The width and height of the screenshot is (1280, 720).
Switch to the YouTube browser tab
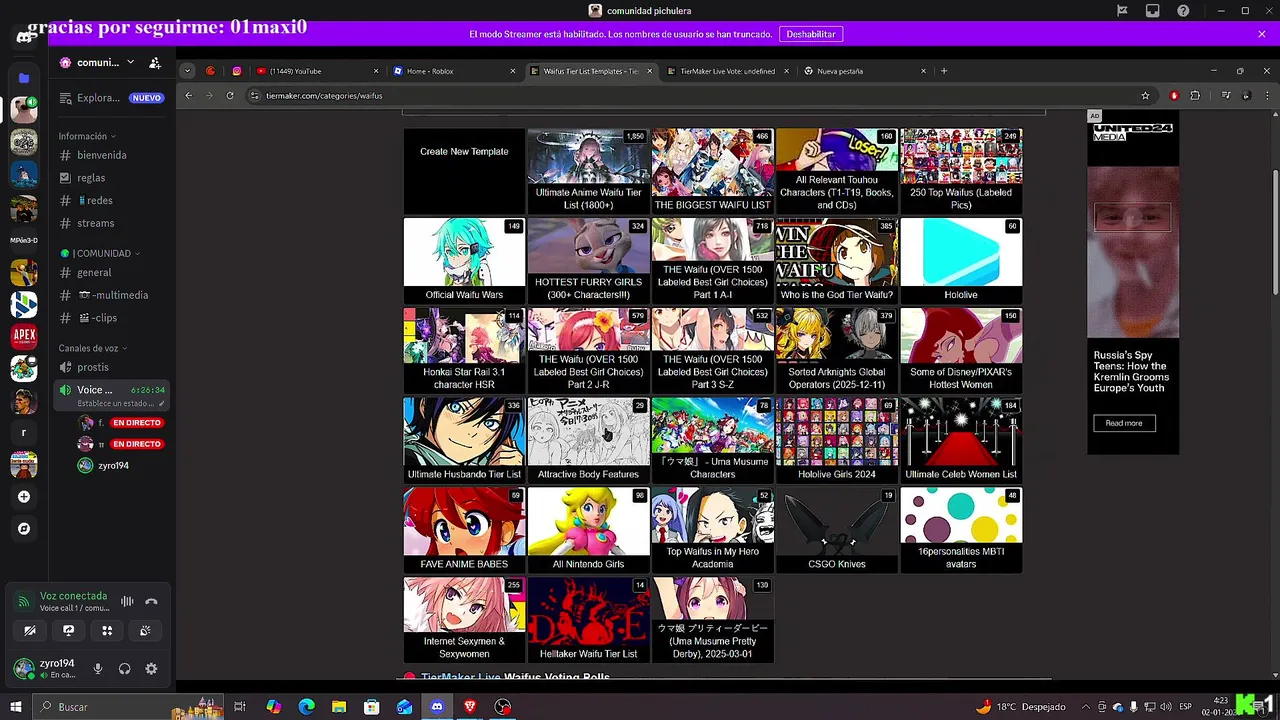pos(317,71)
